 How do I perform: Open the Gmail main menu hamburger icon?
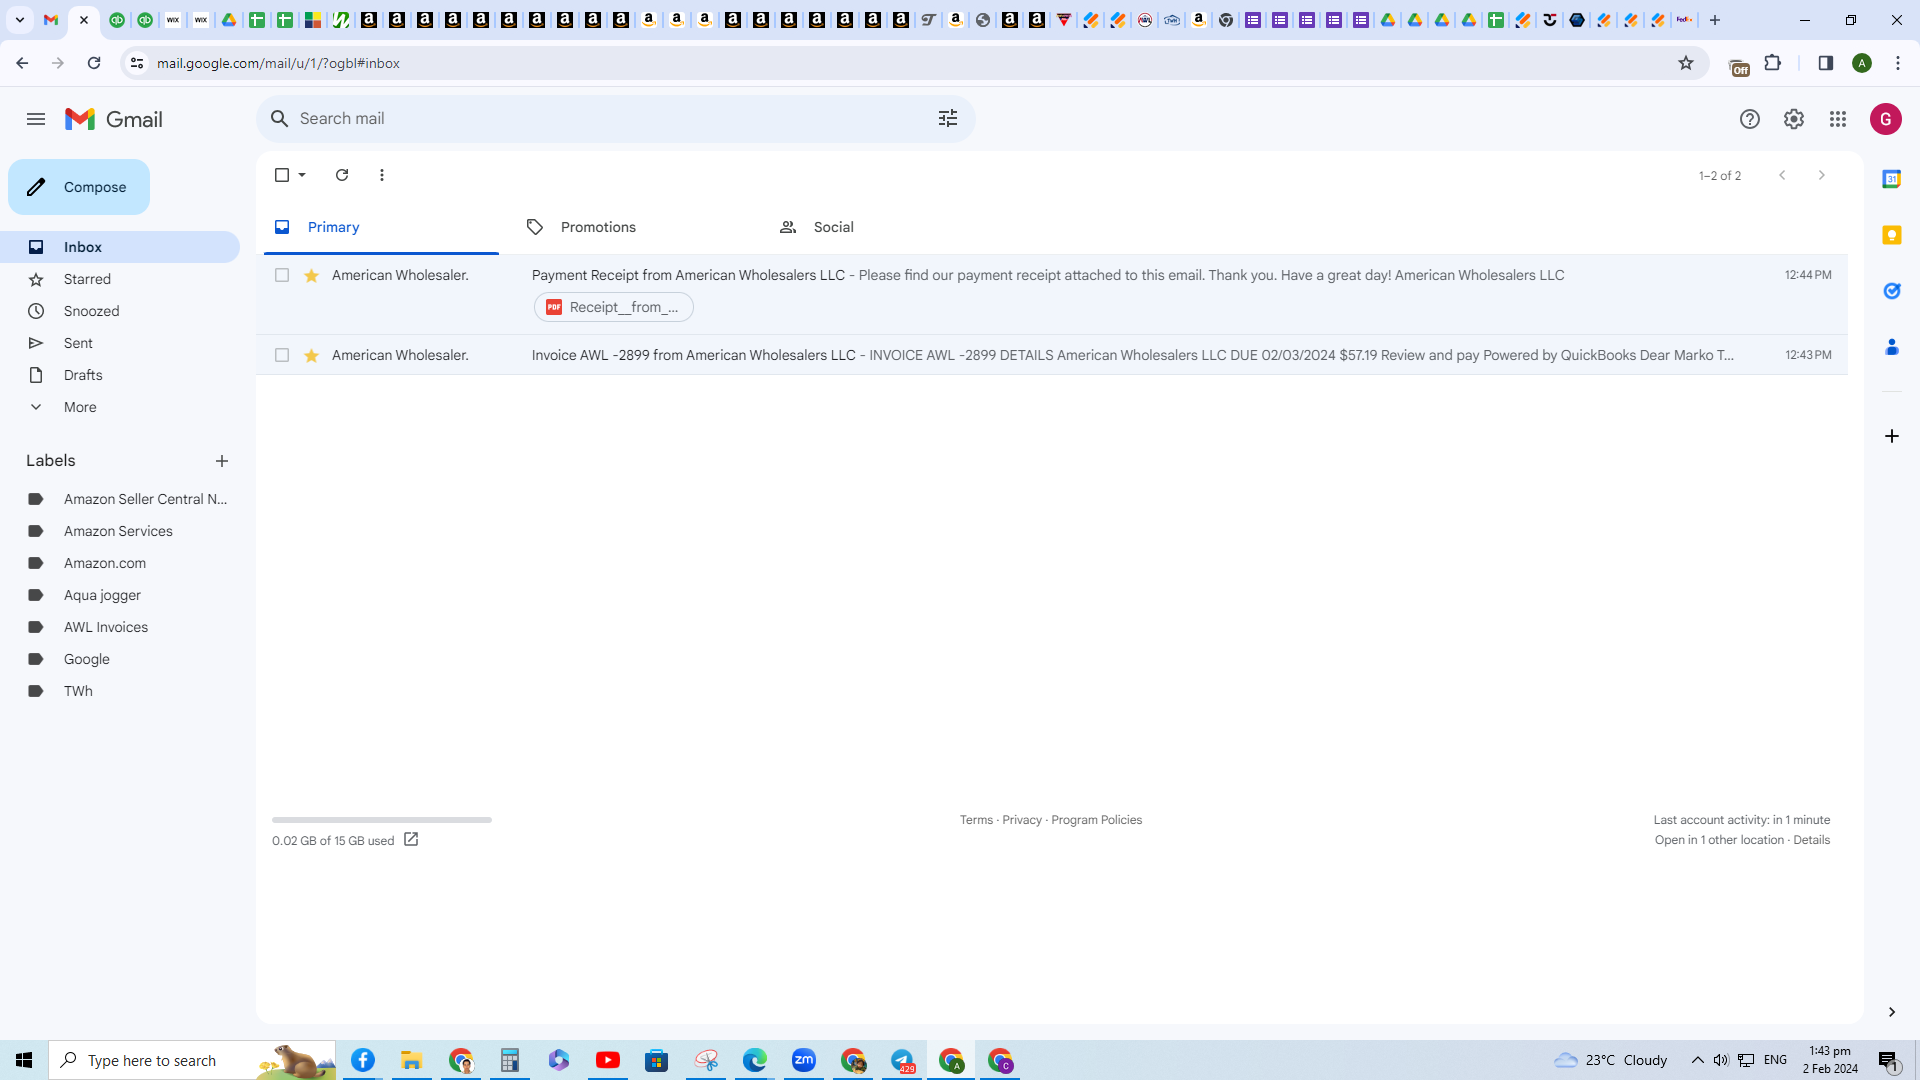[x=36, y=119]
